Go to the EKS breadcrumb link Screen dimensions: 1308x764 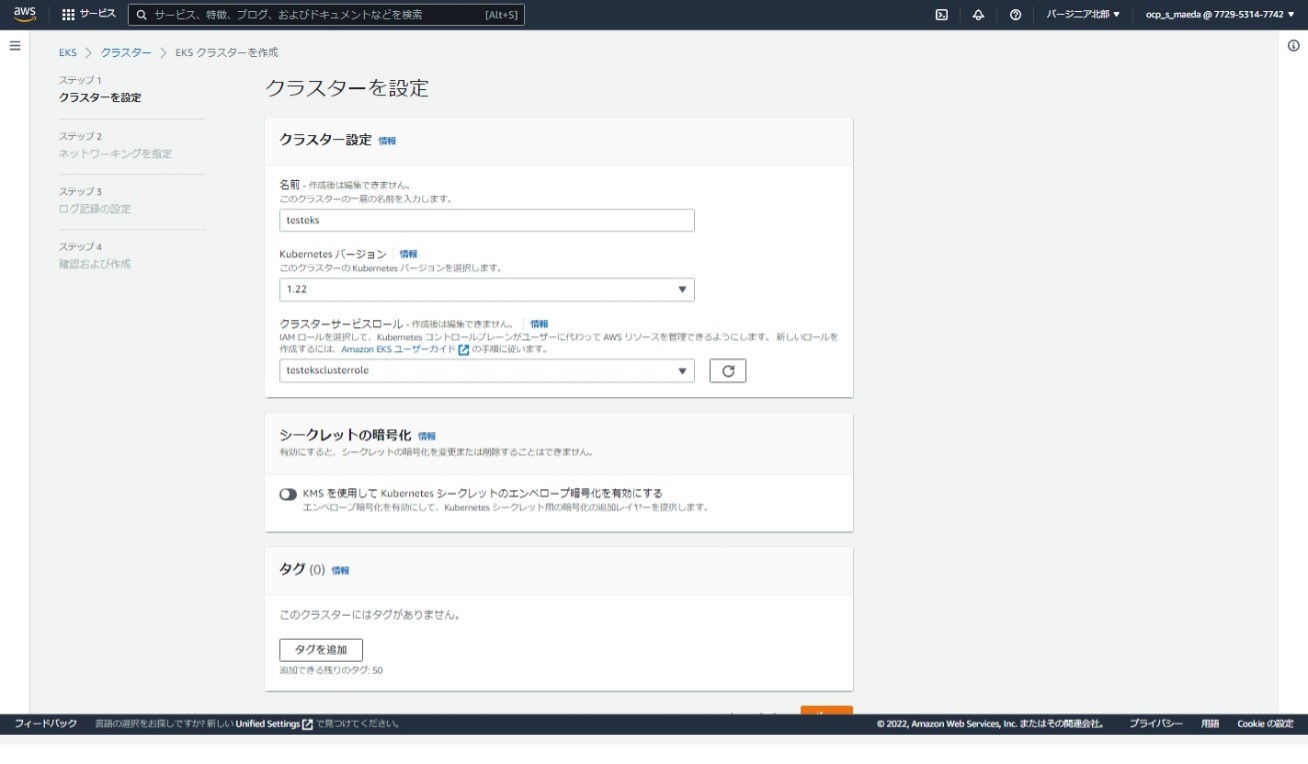coord(67,52)
